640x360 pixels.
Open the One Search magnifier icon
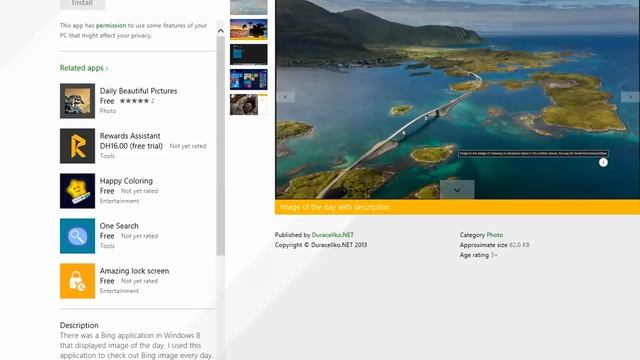(x=77, y=236)
